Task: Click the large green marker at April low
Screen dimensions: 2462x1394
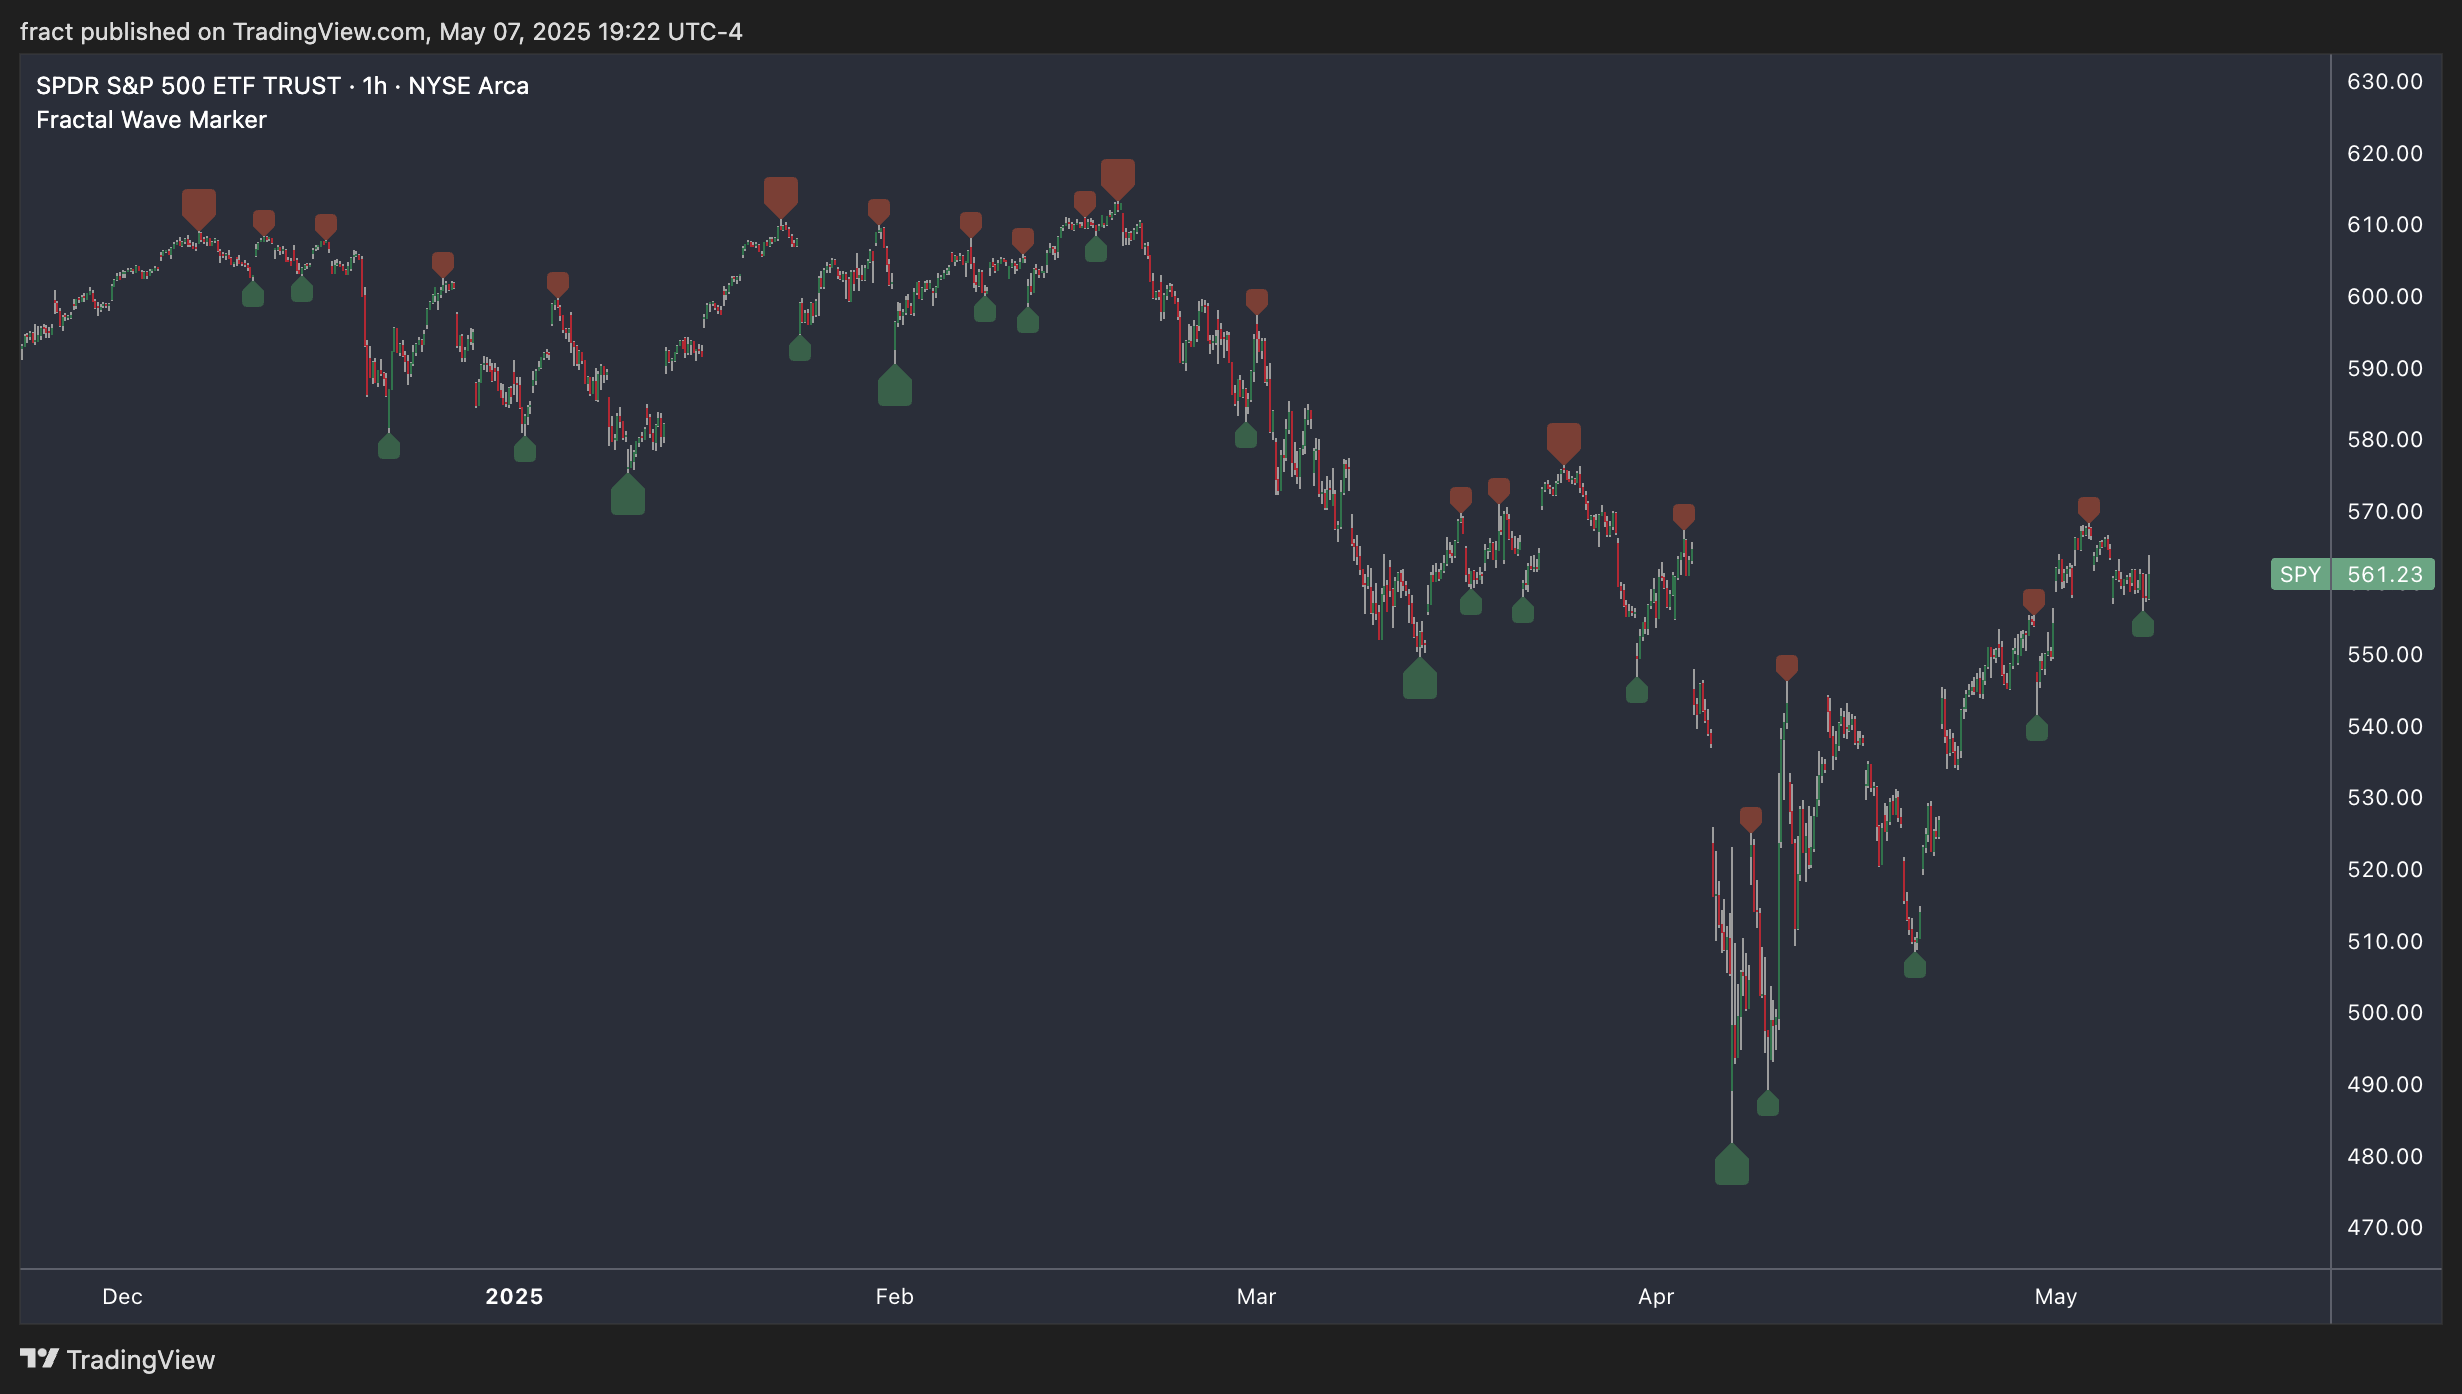Action: pos(1732,1165)
